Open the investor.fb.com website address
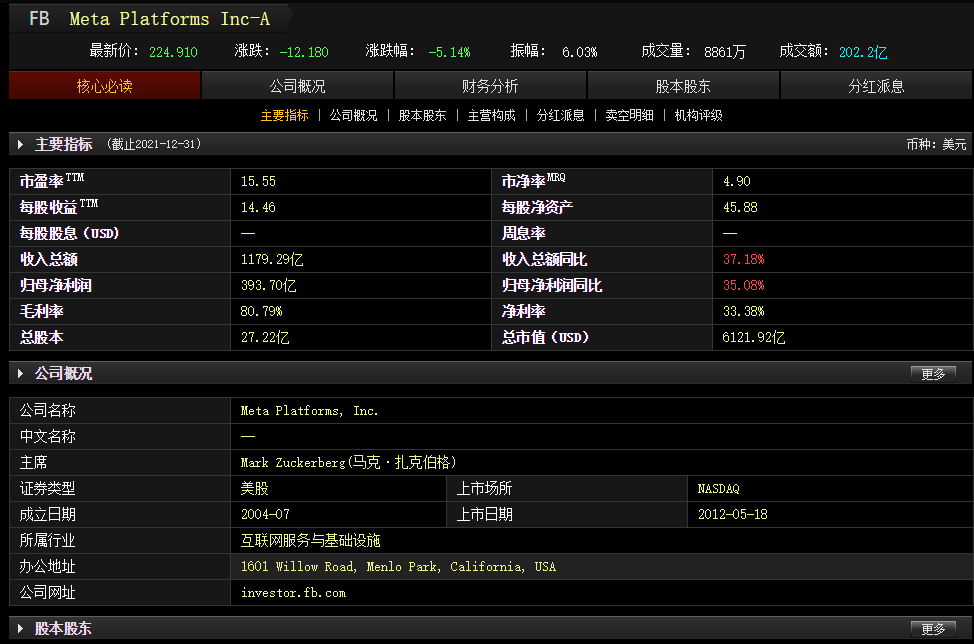This screenshot has width=974, height=644. [293, 593]
